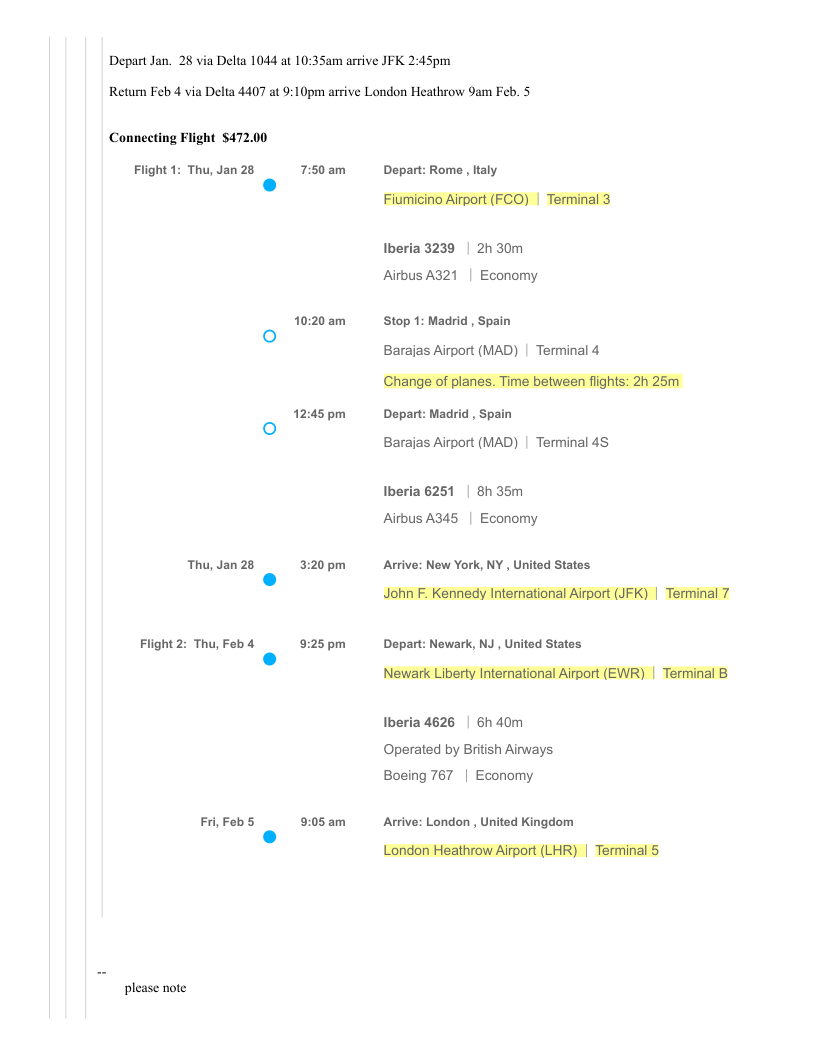
Task: Click the hollow circle beside 10:20 am stop
Action: click(269, 337)
